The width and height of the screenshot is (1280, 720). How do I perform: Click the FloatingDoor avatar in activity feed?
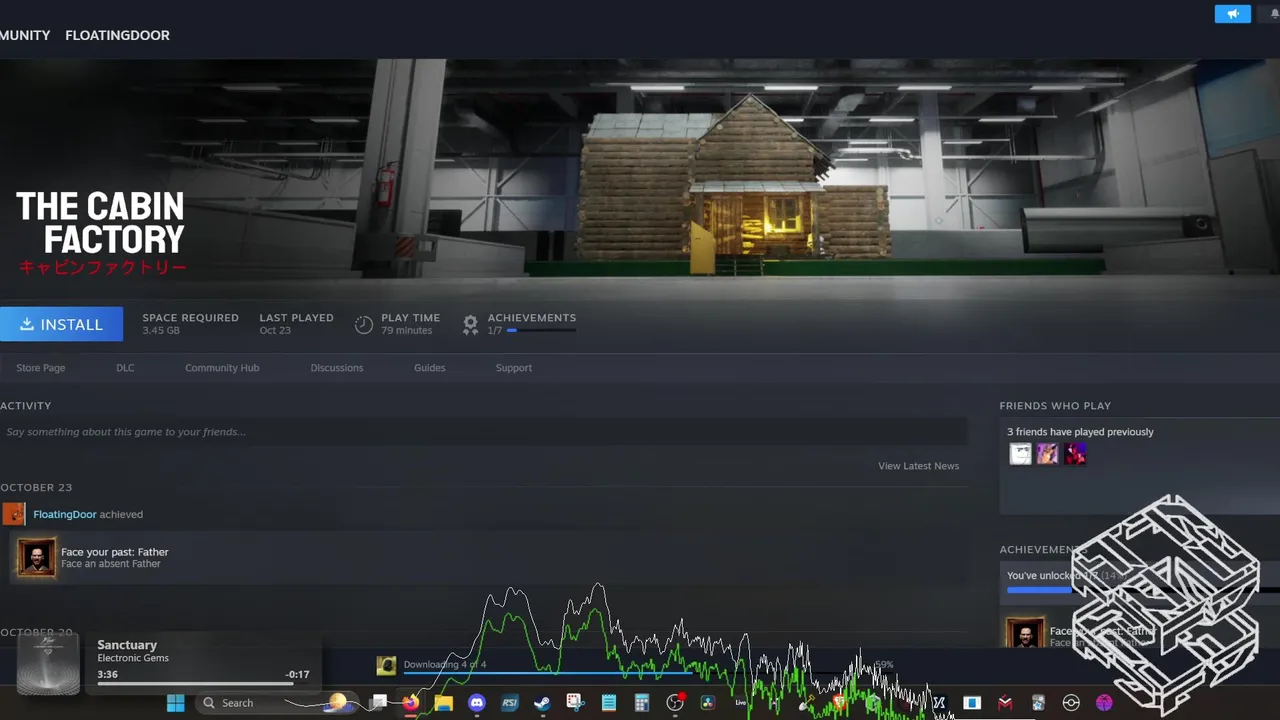coord(14,514)
